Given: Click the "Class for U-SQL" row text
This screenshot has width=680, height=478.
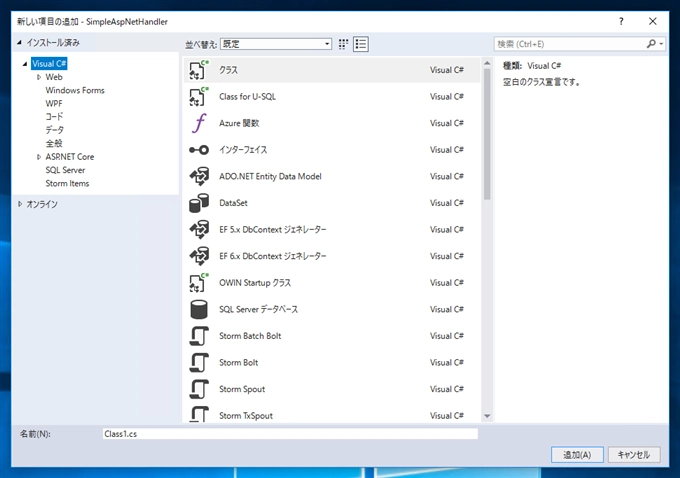Looking at the screenshot, I should point(247,97).
